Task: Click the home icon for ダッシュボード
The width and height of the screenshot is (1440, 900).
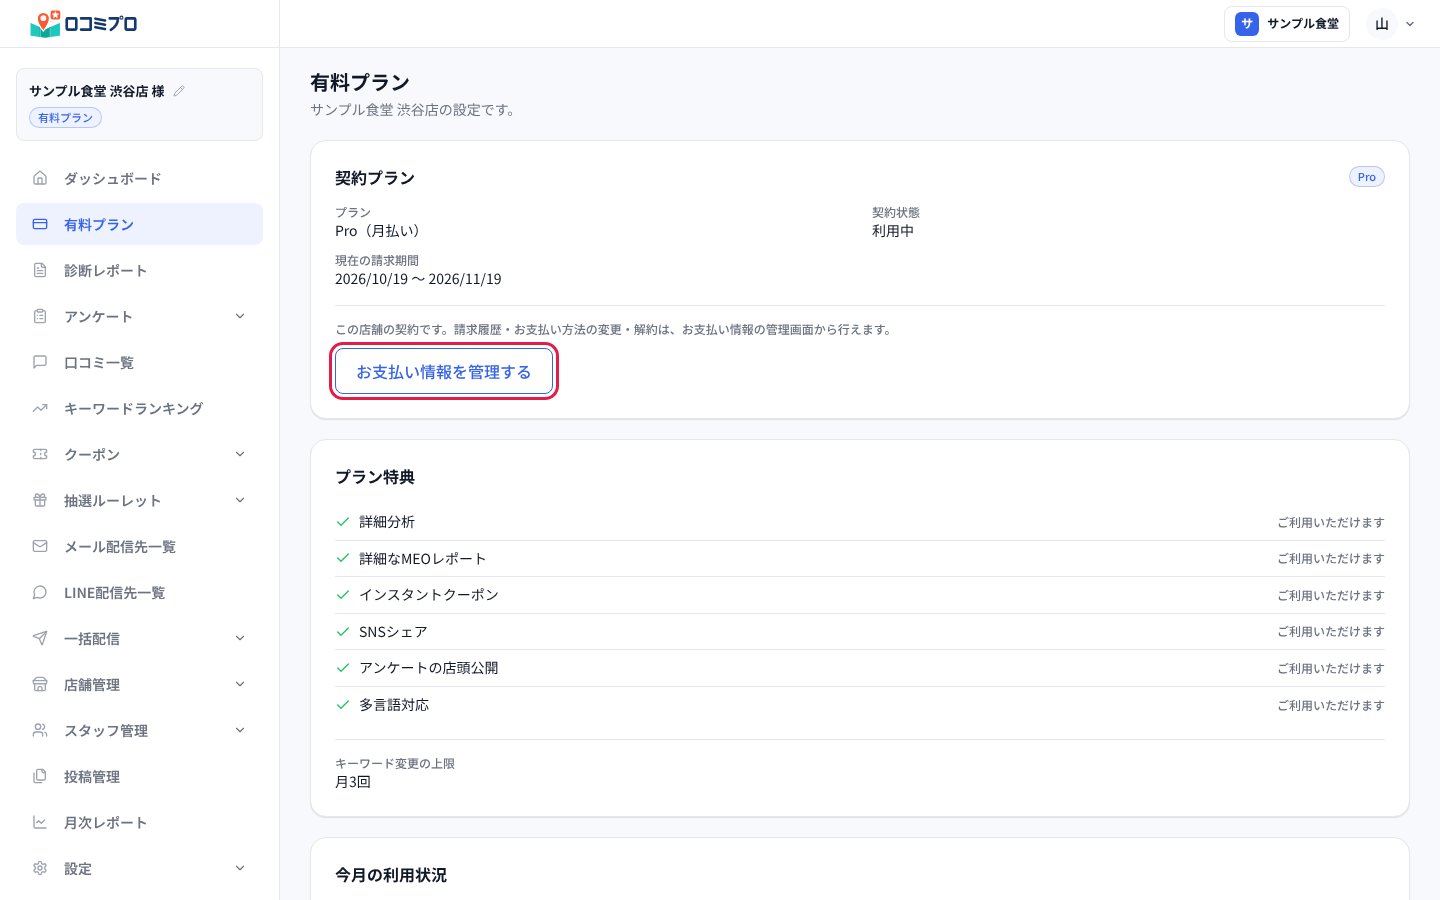Action: point(40,178)
